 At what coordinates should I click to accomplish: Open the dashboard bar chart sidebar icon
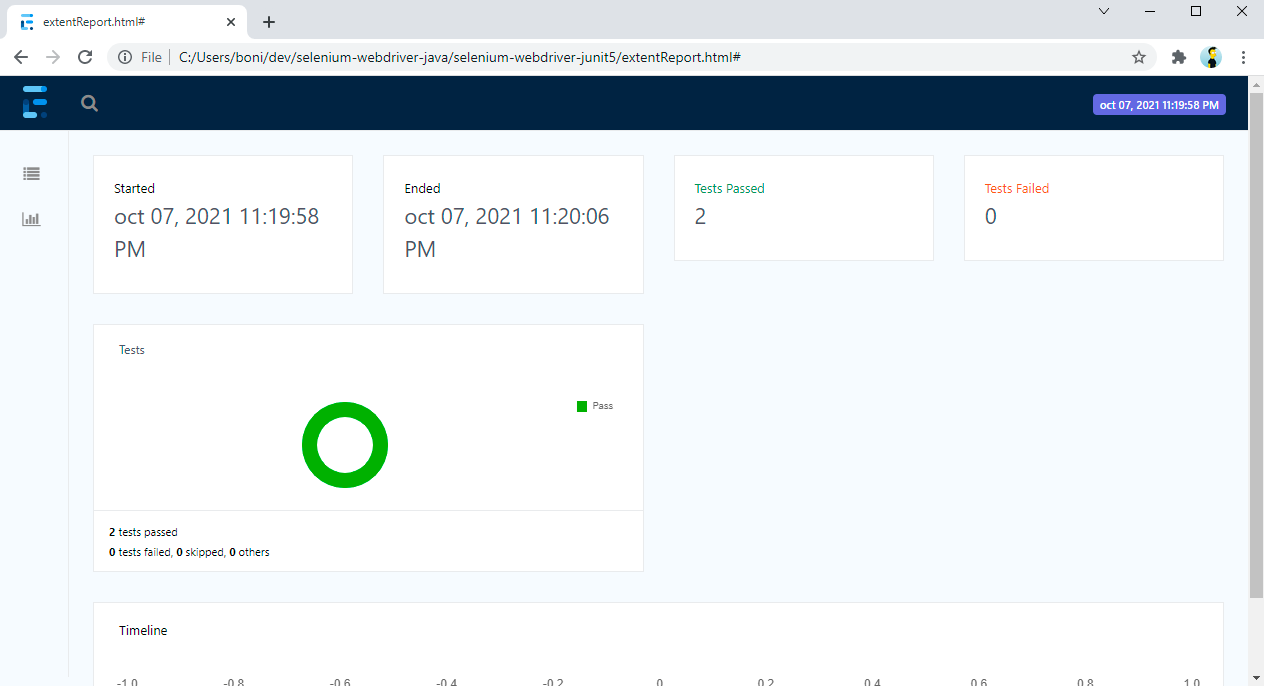(32, 219)
